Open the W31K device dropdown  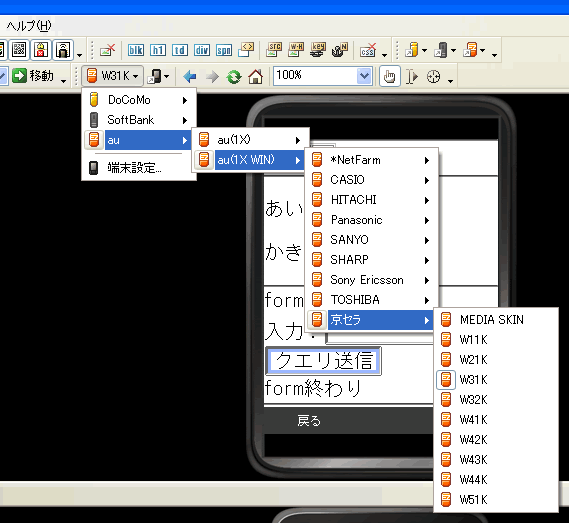(112, 76)
